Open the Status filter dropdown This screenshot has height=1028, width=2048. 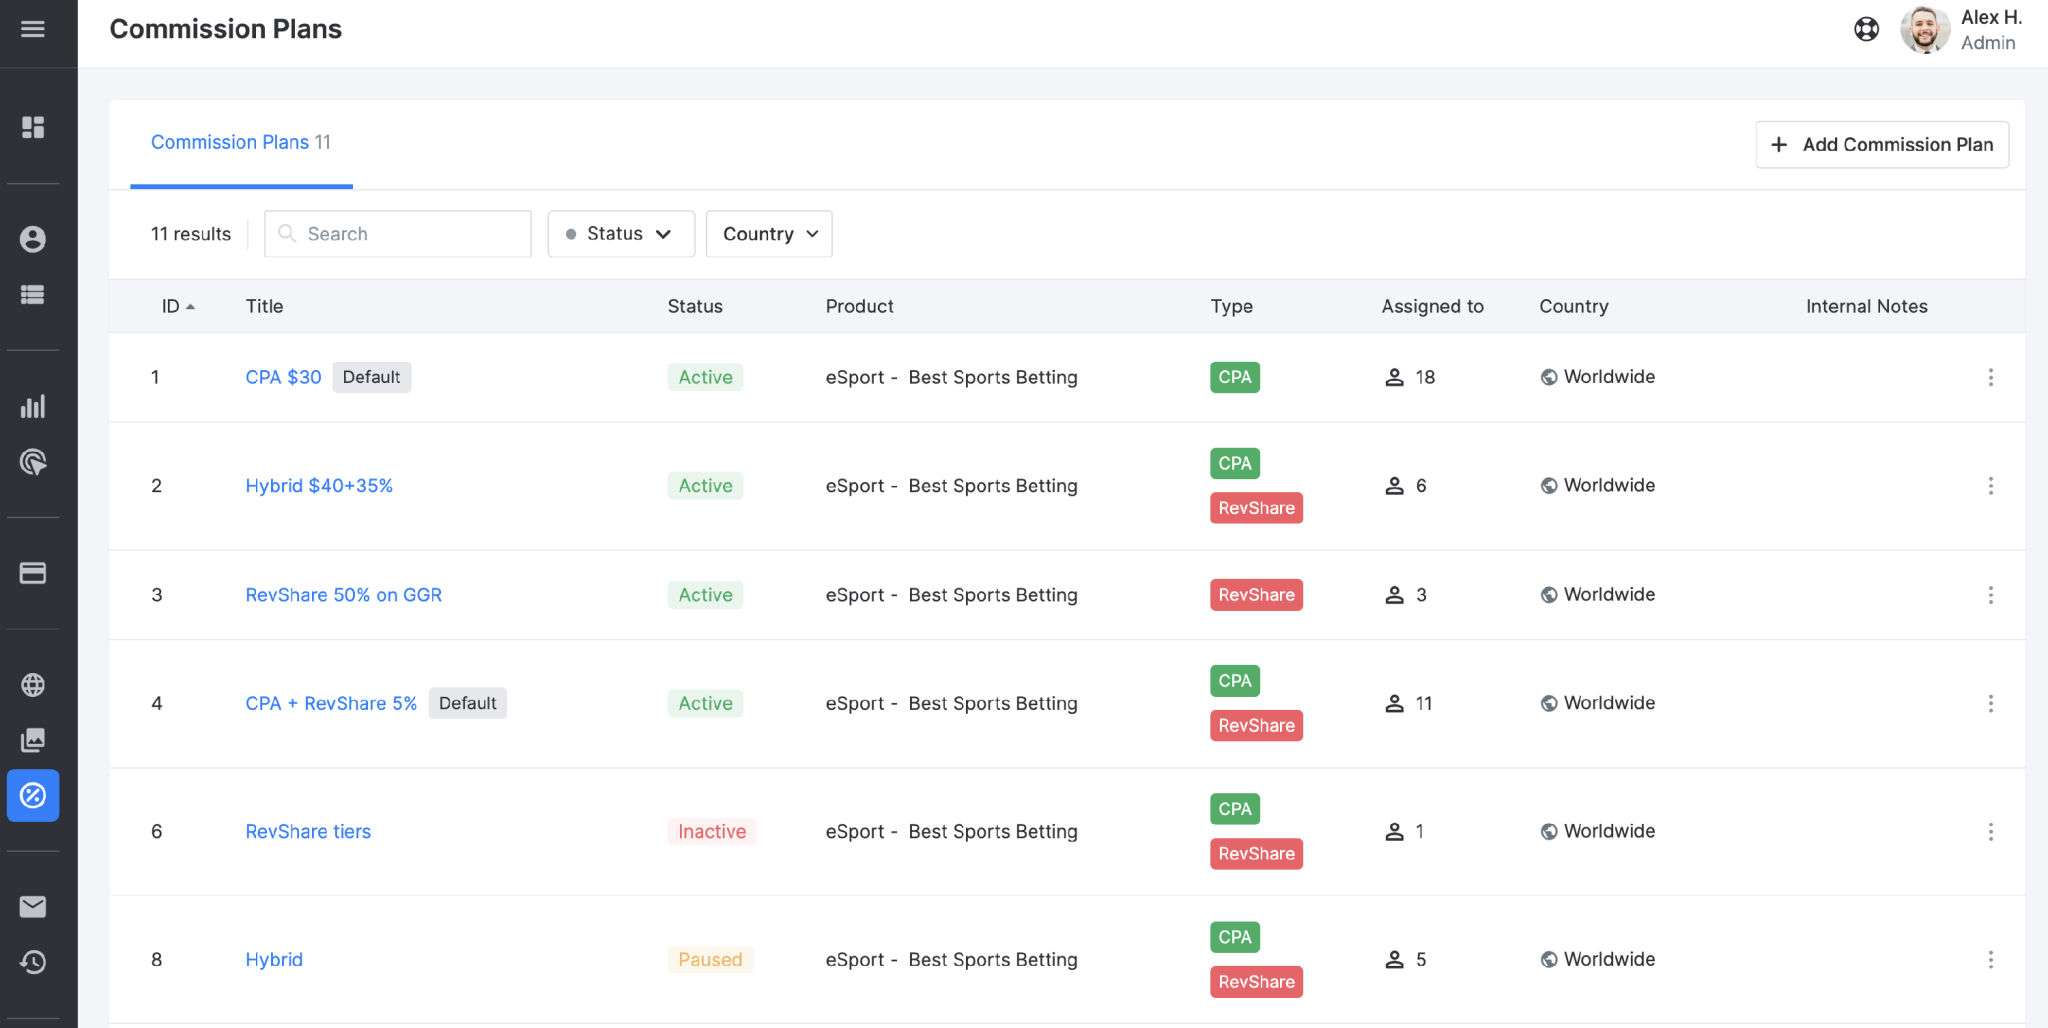coord(620,233)
